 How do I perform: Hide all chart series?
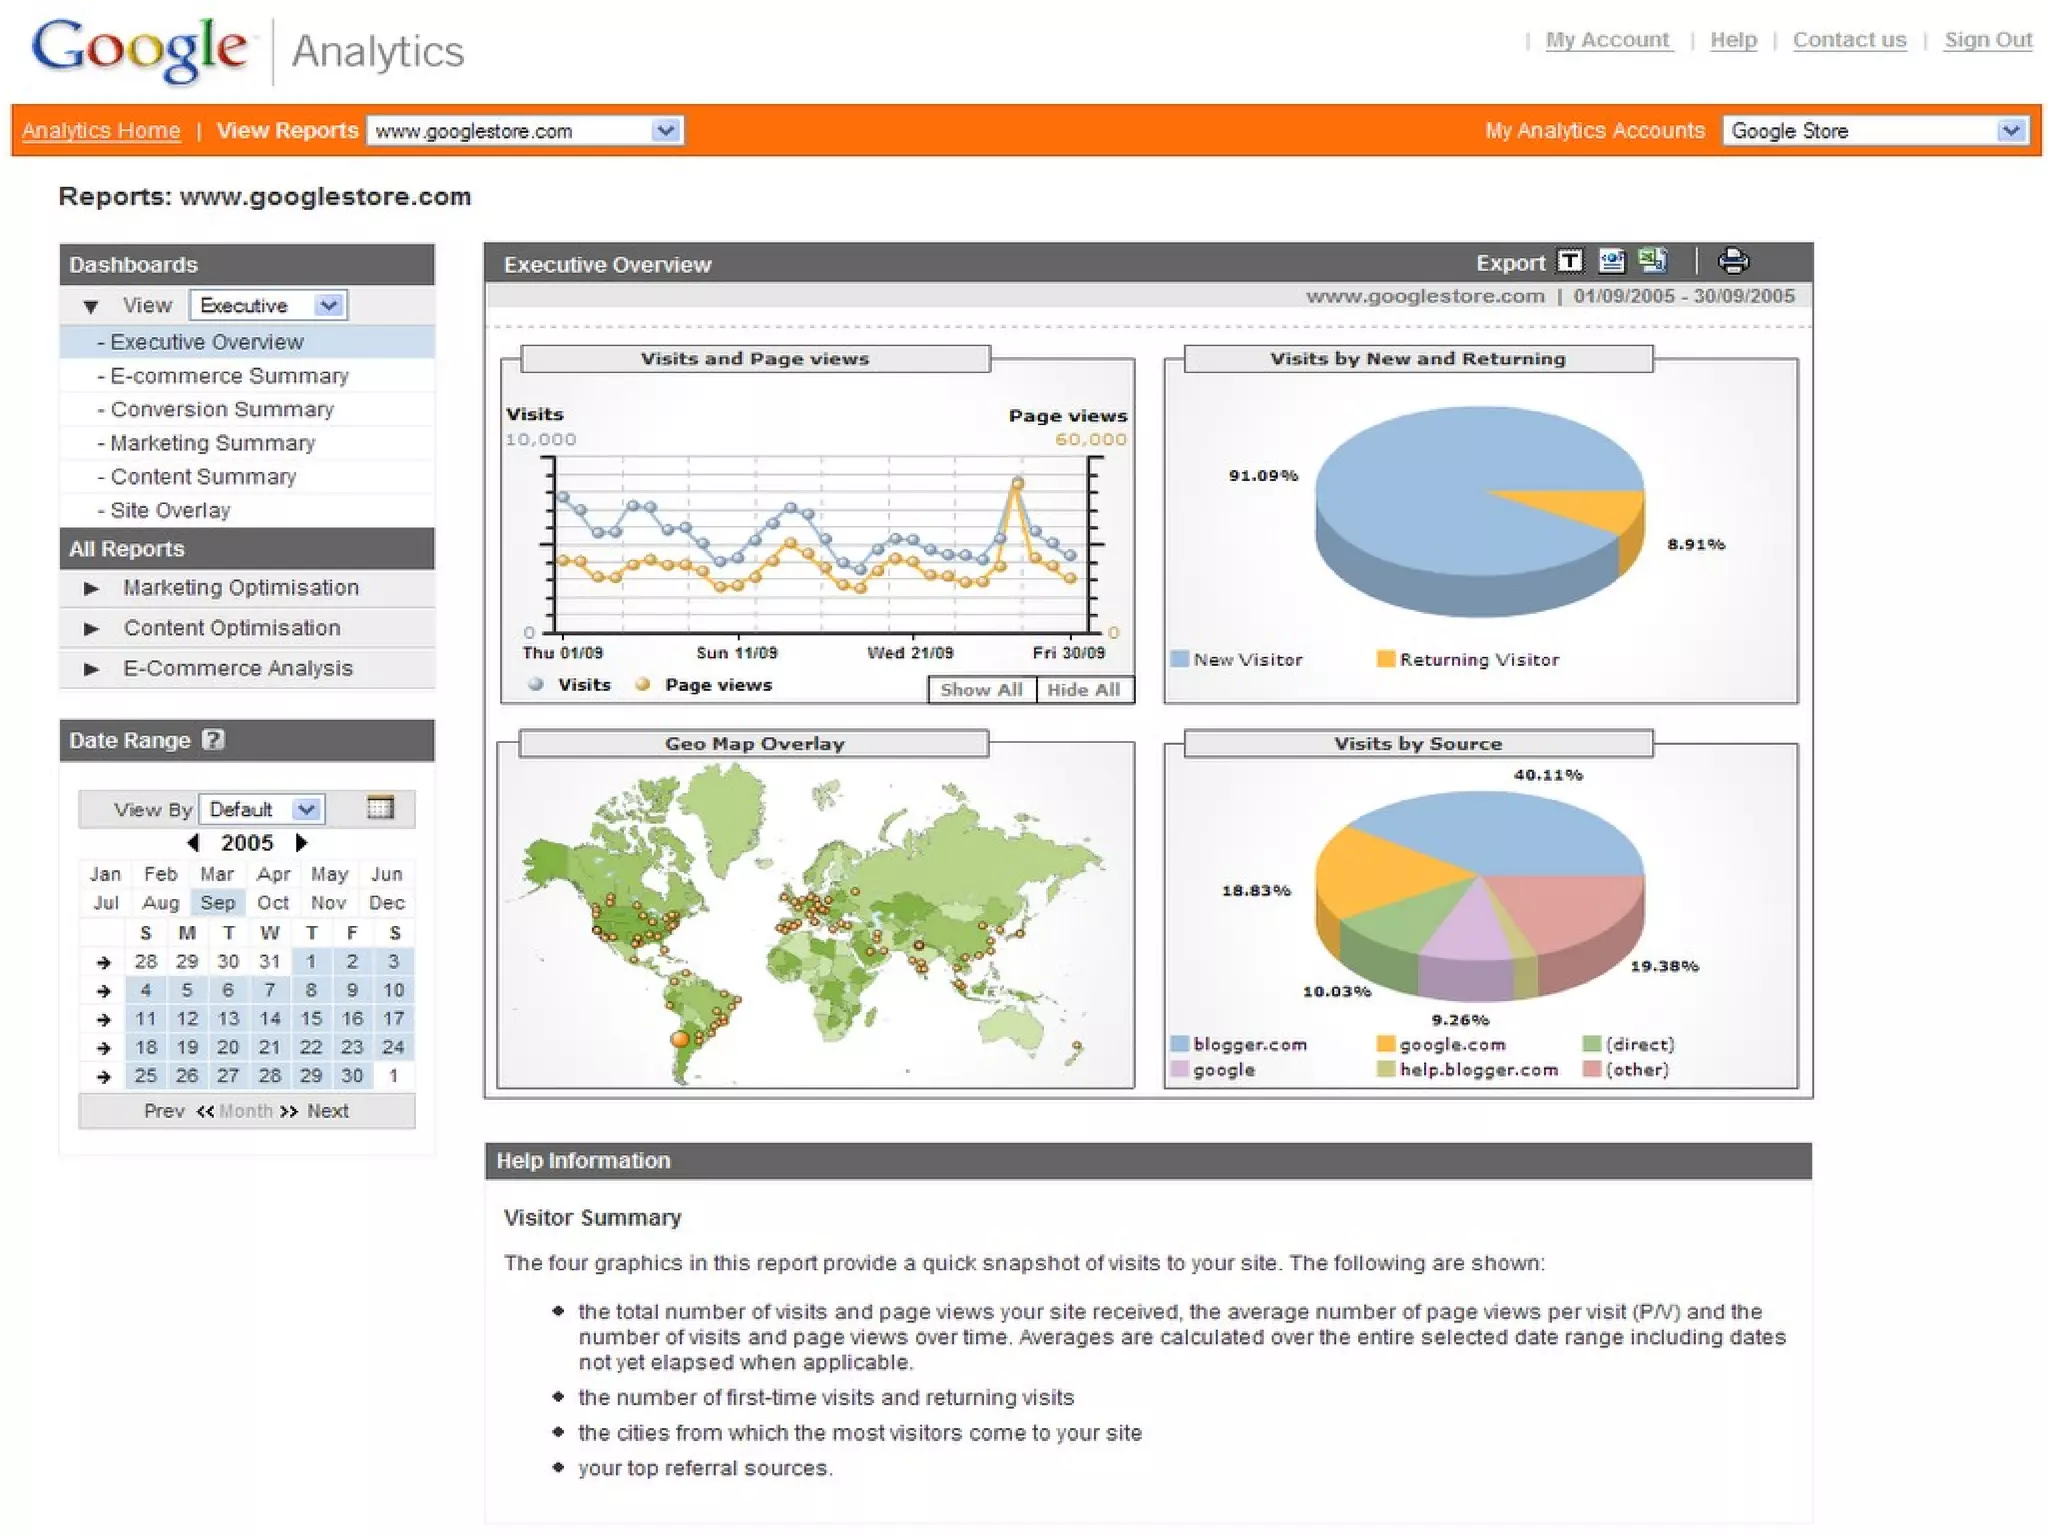[1084, 690]
